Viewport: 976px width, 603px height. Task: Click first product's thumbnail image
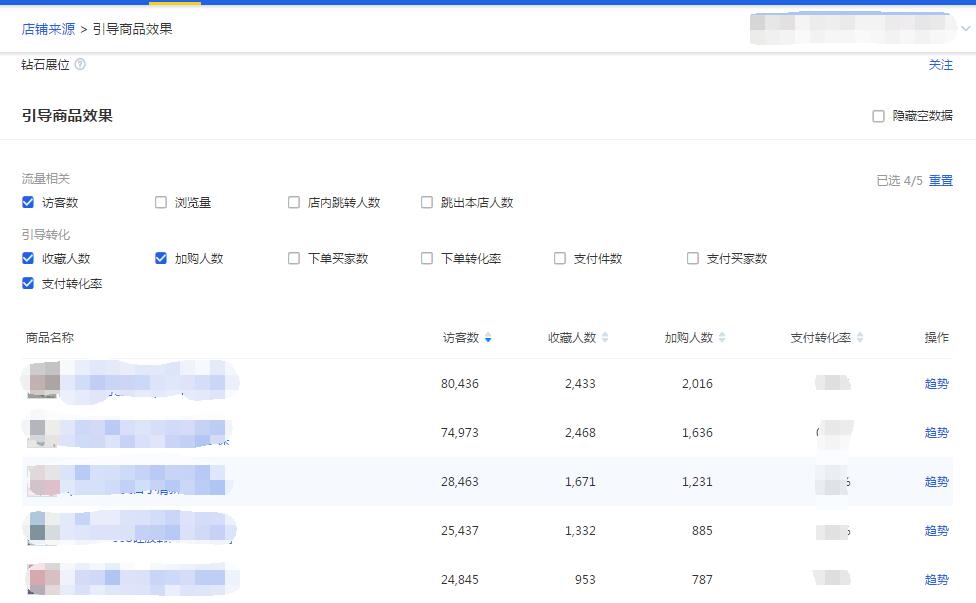[x=42, y=382]
